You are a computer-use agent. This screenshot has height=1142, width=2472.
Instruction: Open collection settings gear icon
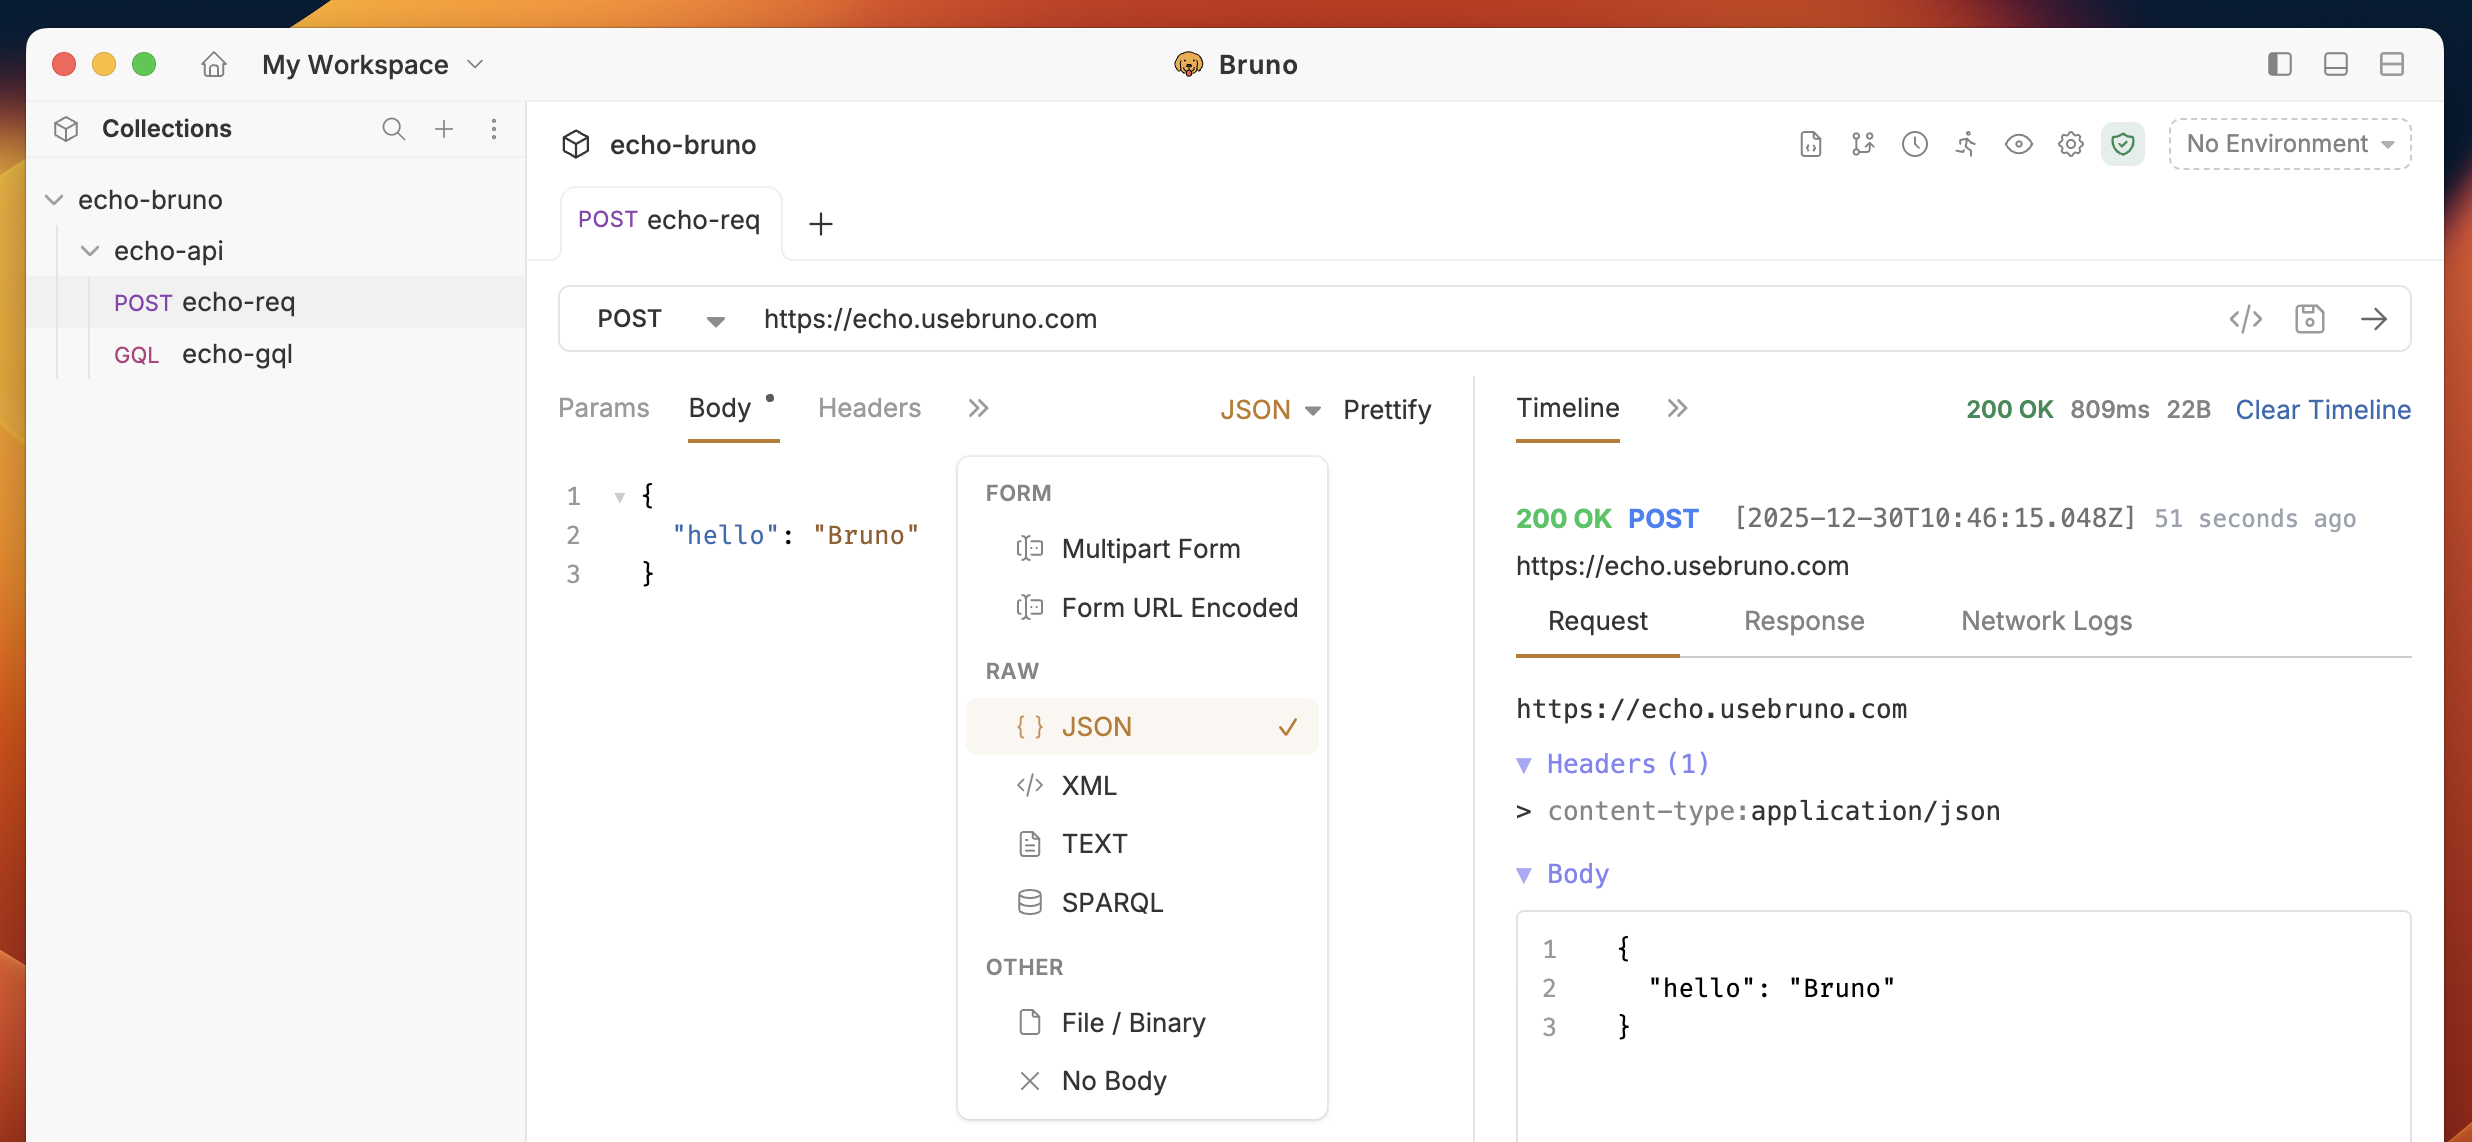(2071, 144)
